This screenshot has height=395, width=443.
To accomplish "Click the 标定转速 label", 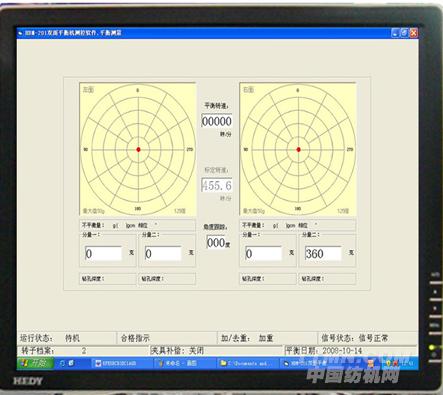I will (216, 170).
